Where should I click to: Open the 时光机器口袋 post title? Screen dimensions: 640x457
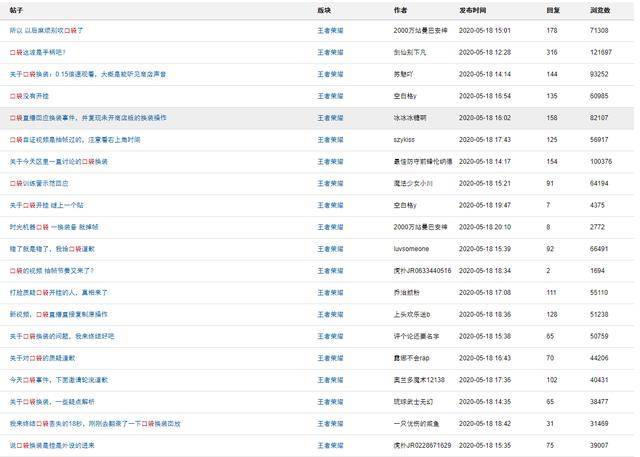pyautogui.click(x=54, y=227)
